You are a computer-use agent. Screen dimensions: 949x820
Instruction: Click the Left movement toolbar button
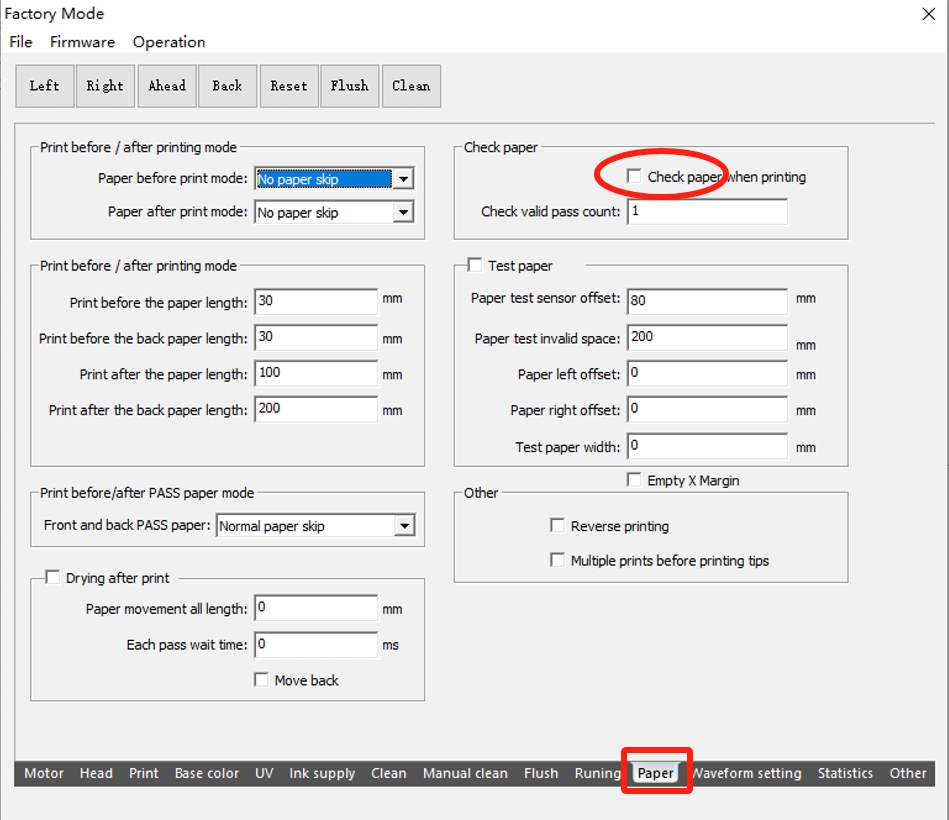pos(44,86)
